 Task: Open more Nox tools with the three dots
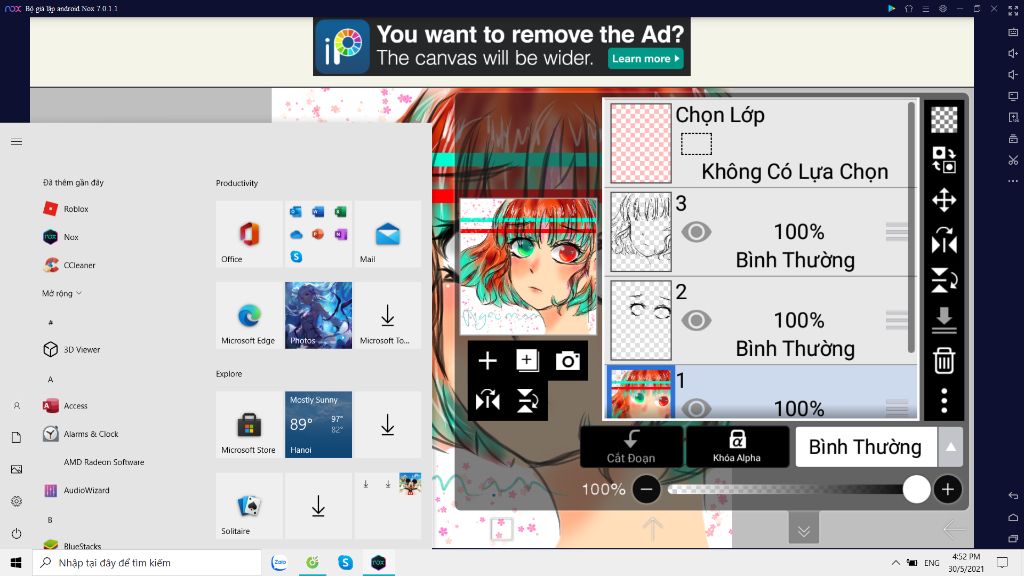1013,181
